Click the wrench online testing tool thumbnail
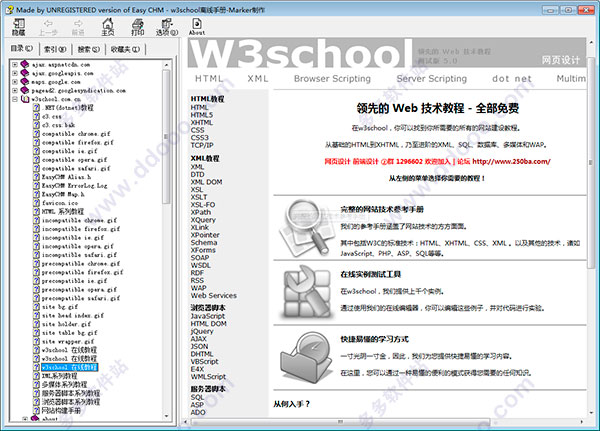The height and width of the screenshot is (431, 600). 306,292
